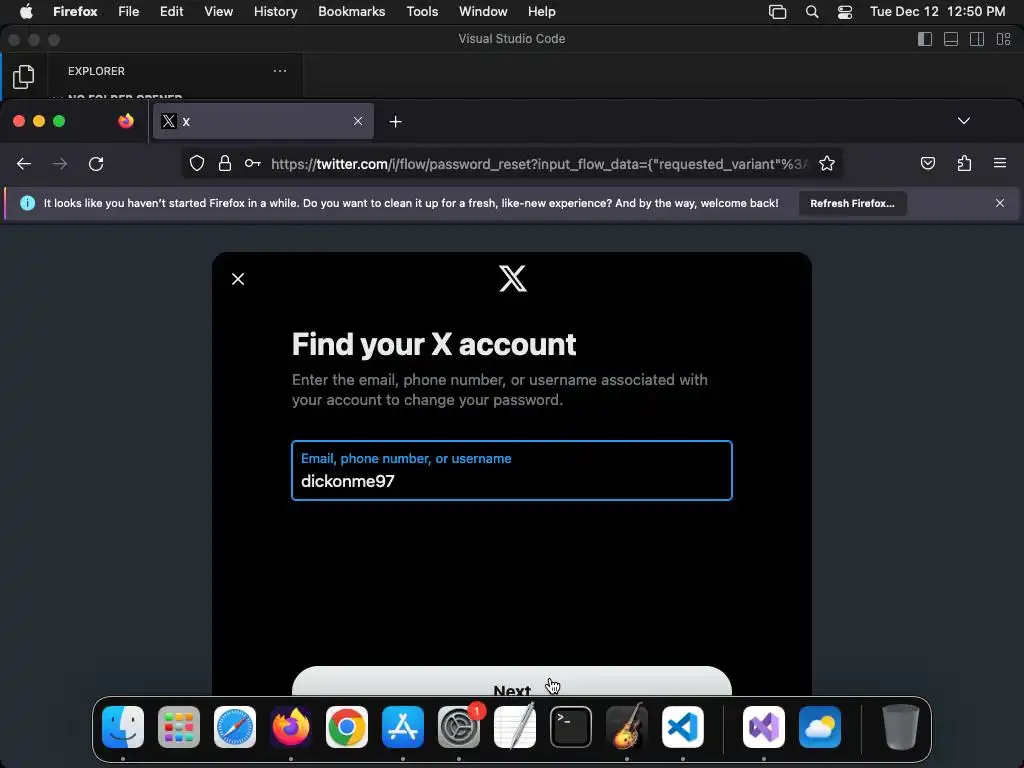Toggle secondary sidebar in VS Code title bar
The height and width of the screenshot is (768, 1024).
point(977,39)
